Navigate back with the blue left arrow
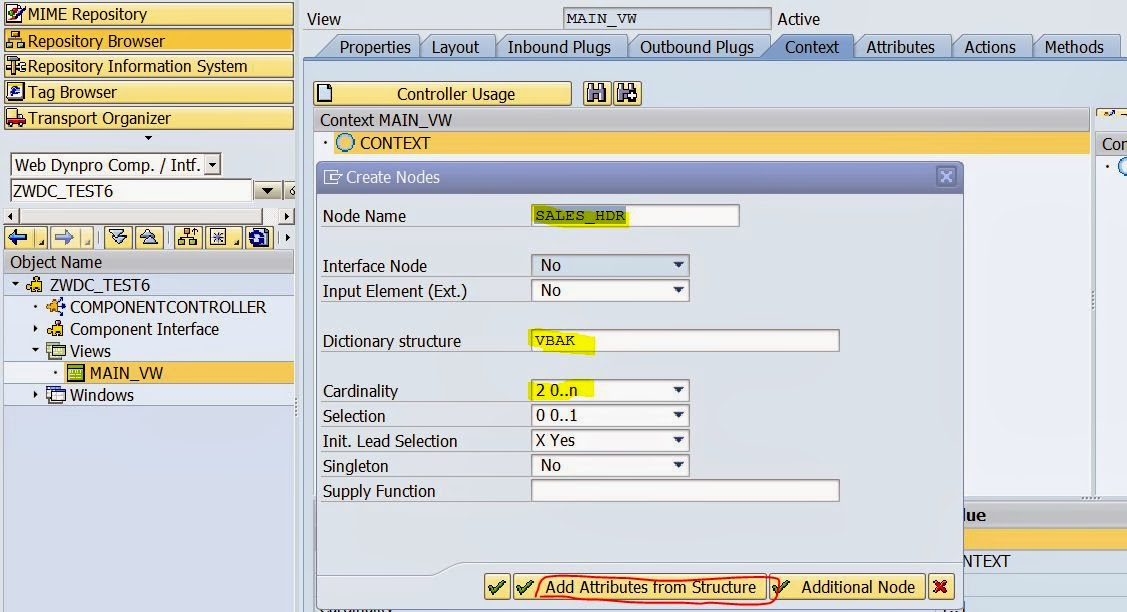Screen dimensions: 1127x612 coord(19,237)
